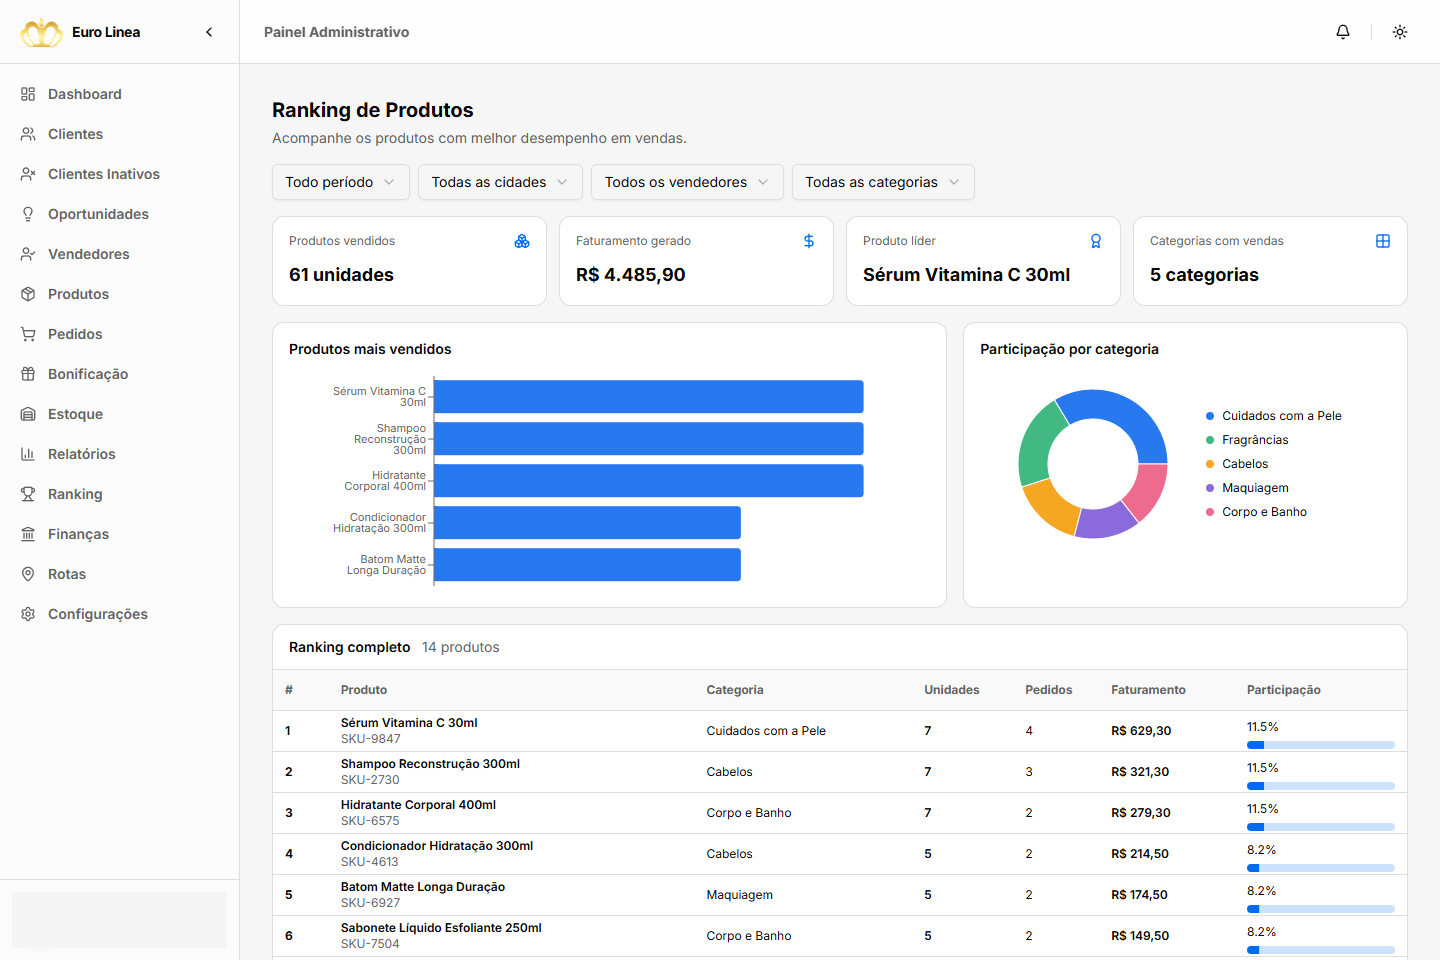Click the Faturamento gerado dollar icon
The height and width of the screenshot is (960, 1440).
click(809, 241)
